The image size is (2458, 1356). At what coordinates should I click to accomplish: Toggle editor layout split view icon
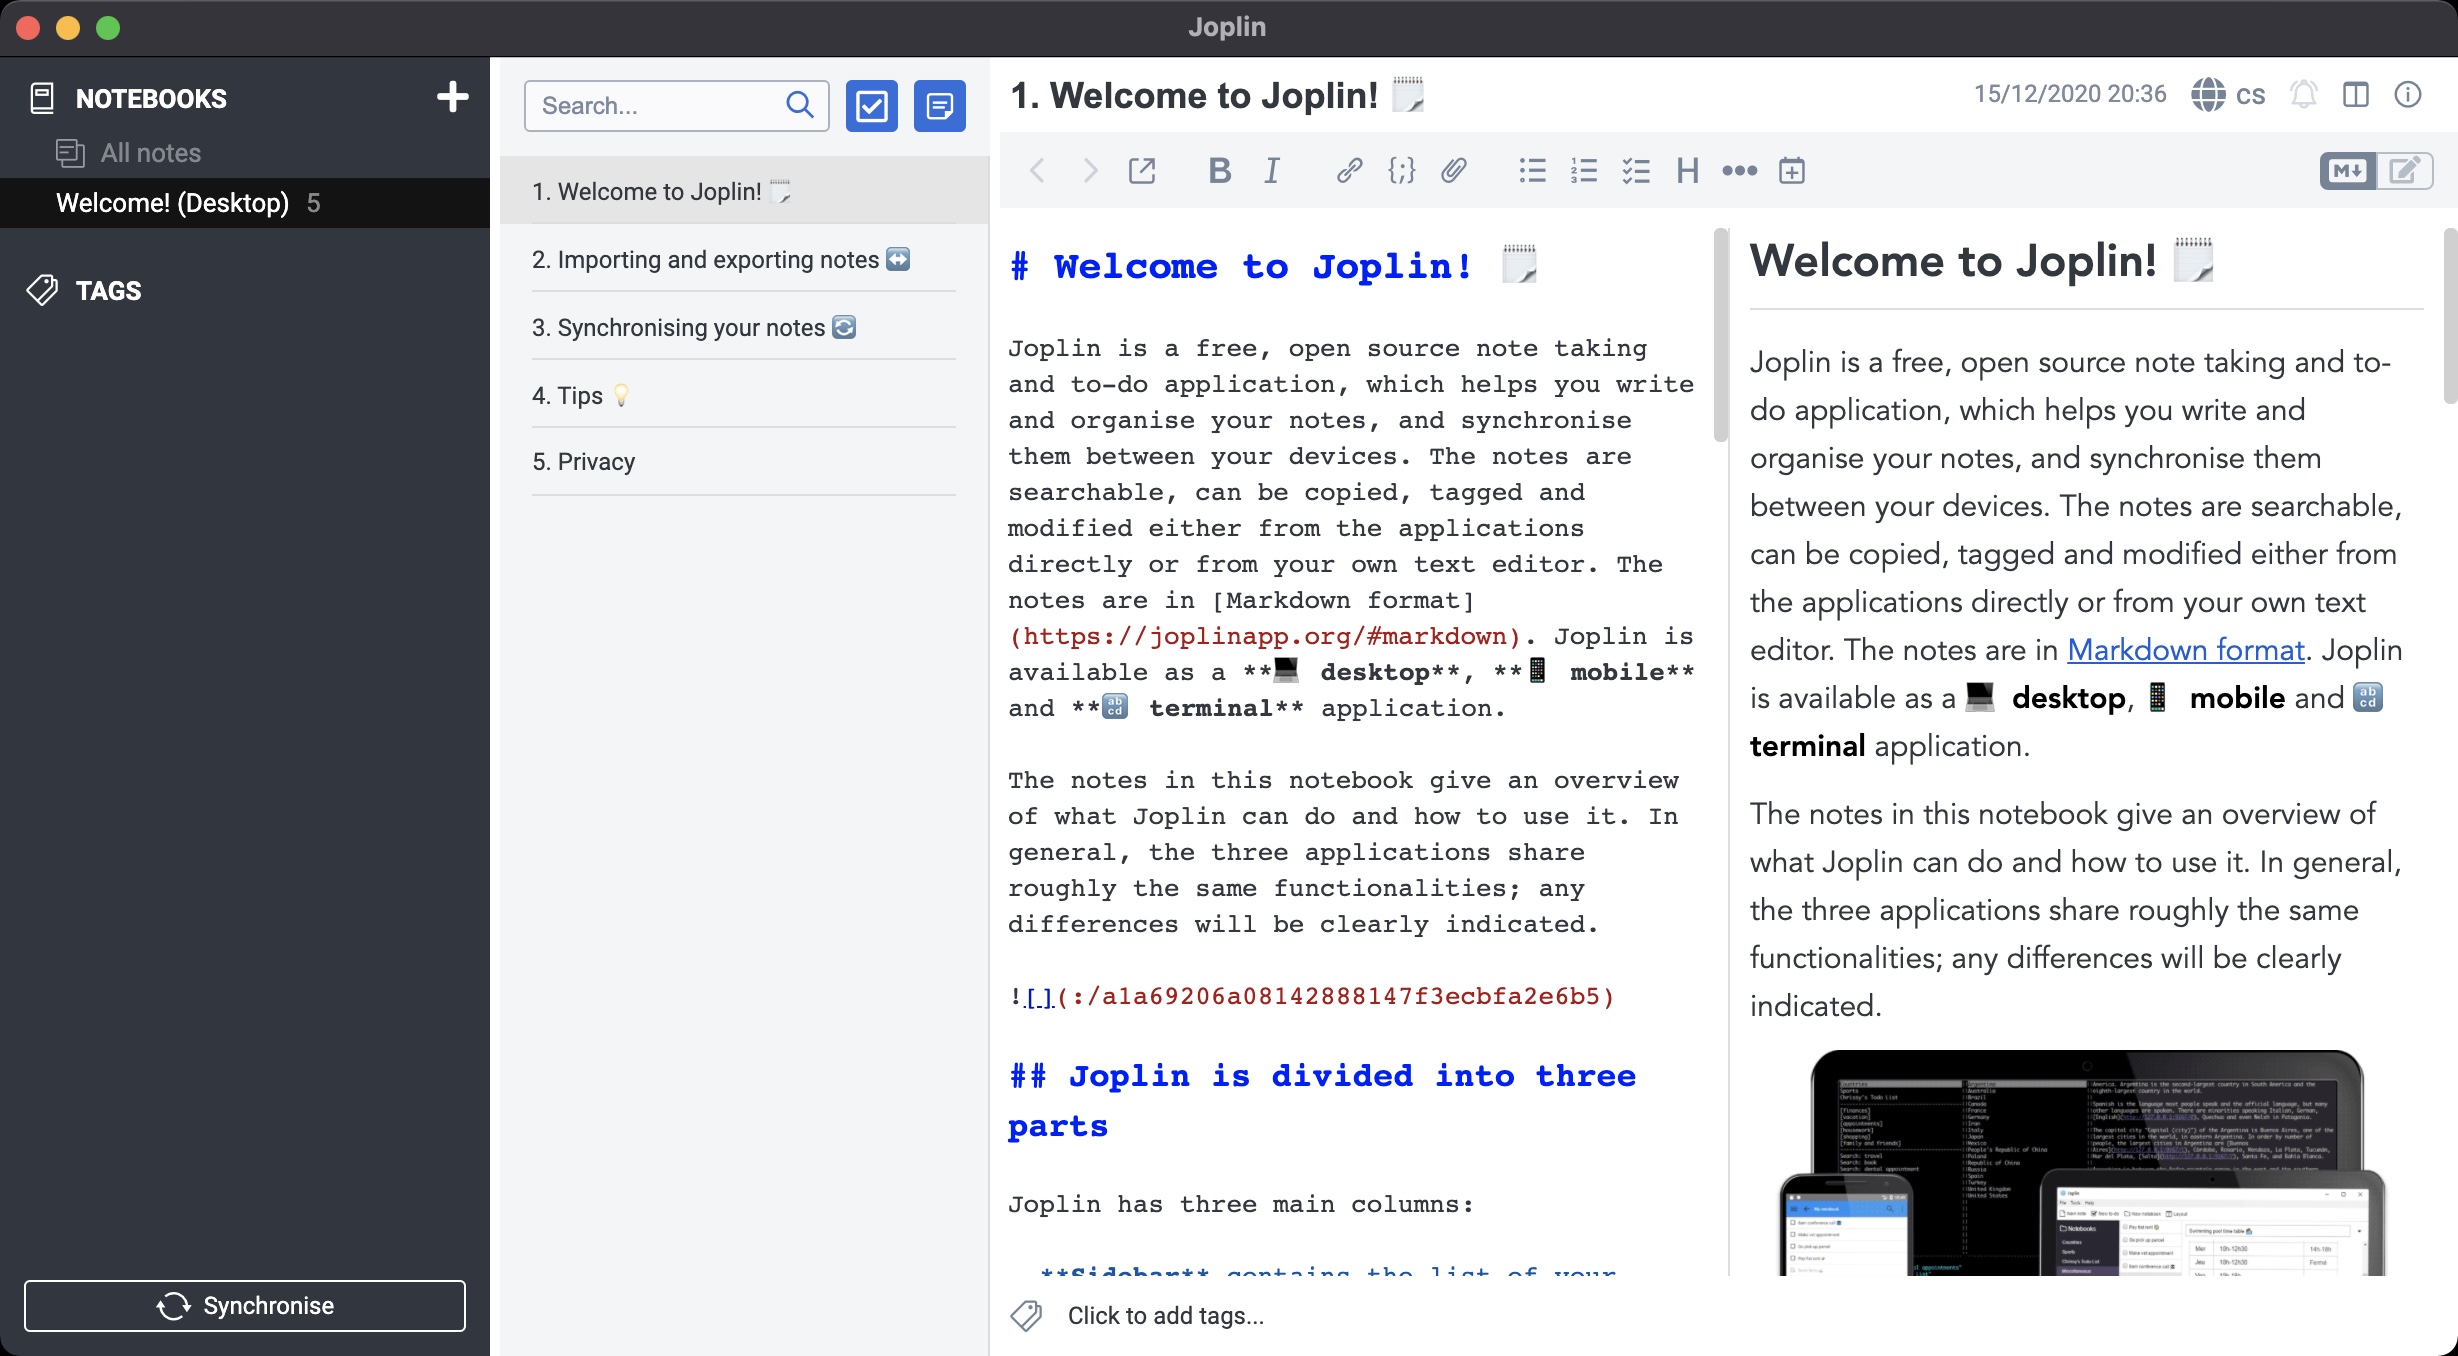(2356, 95)
